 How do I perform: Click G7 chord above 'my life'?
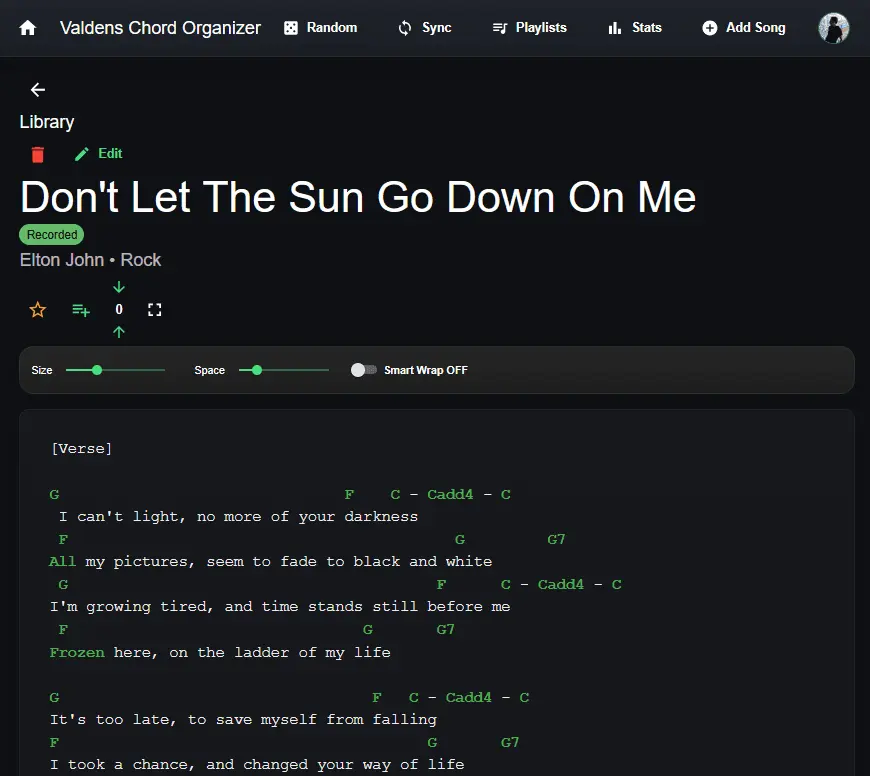(446, 629)
